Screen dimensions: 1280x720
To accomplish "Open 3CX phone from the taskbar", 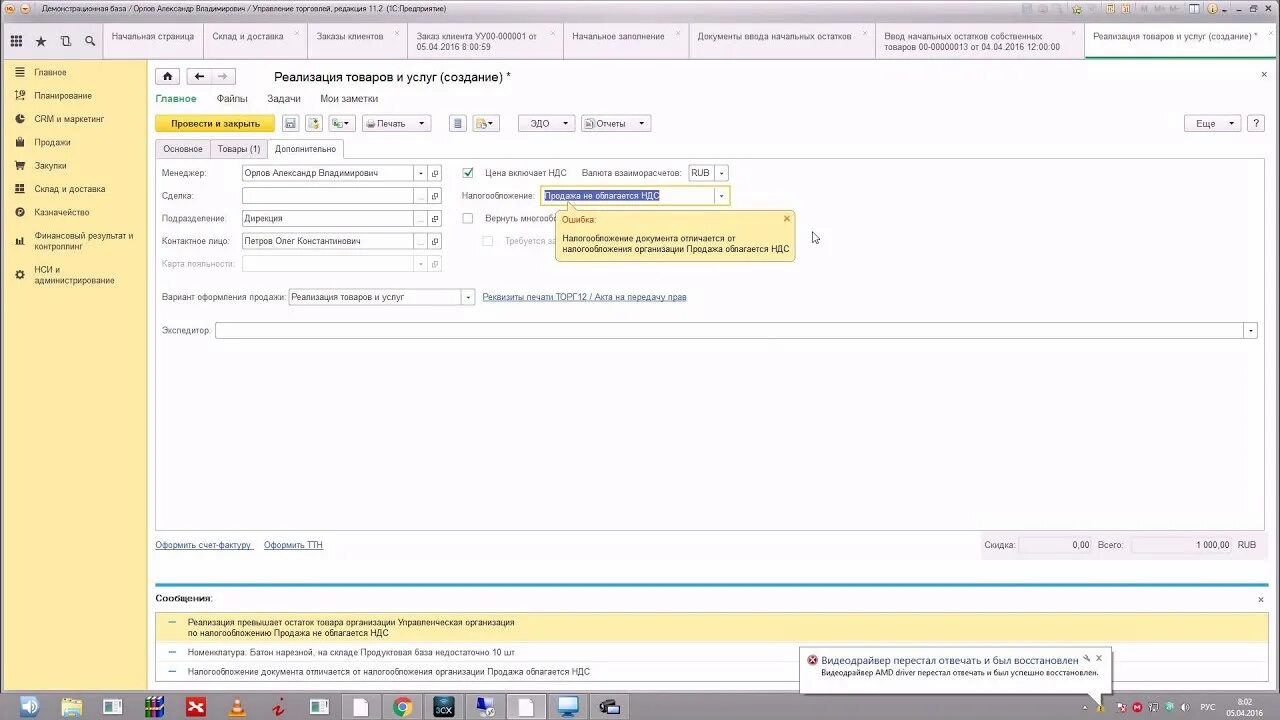I will (443, 707).
